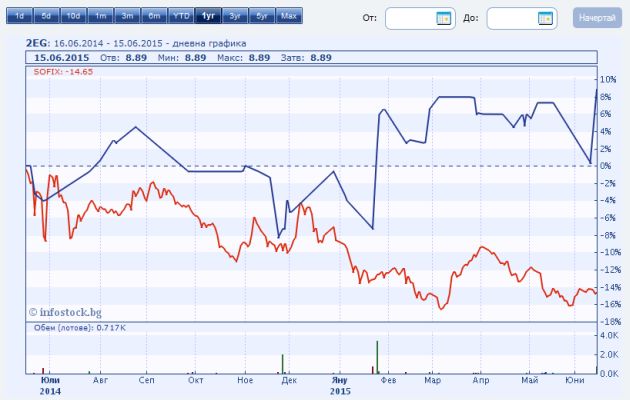
Task: Click the 'Начертай' draw button
Action: click(x=594, y=18)
